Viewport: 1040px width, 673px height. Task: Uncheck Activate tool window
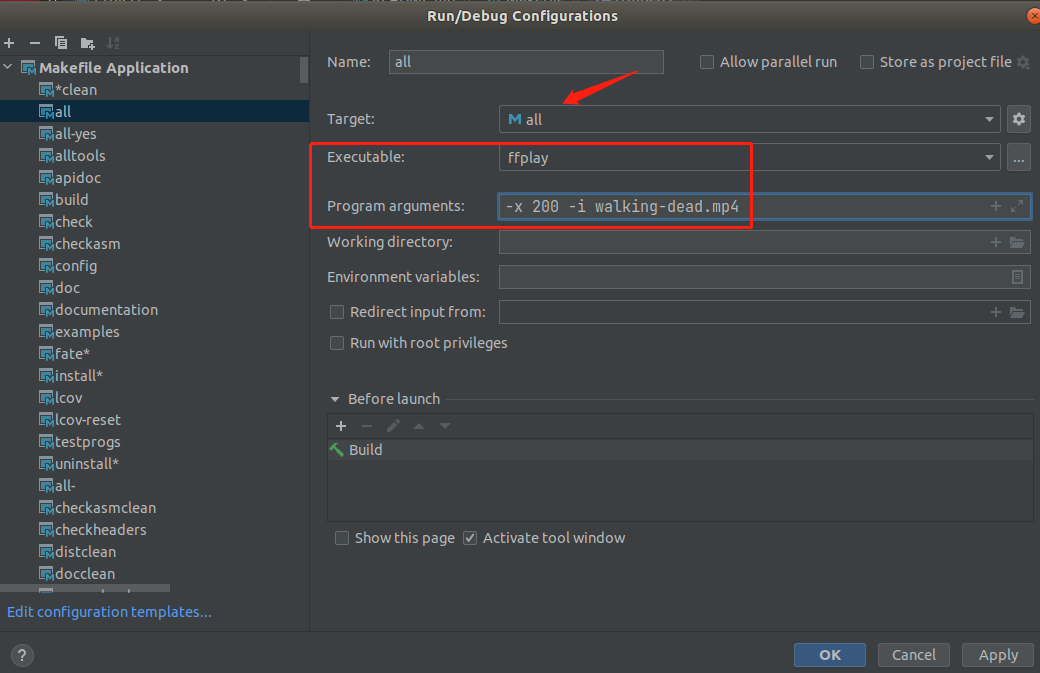coord(471,538)
